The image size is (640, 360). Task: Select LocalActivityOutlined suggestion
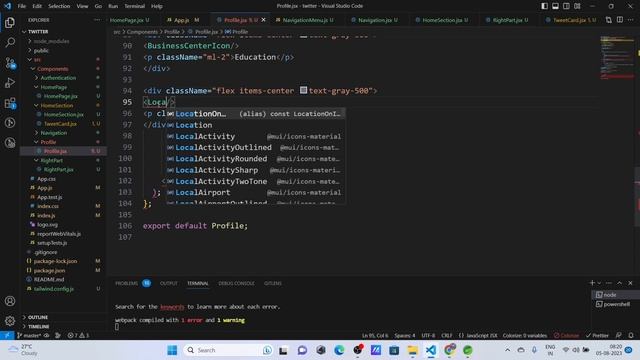tap(256, 148)
